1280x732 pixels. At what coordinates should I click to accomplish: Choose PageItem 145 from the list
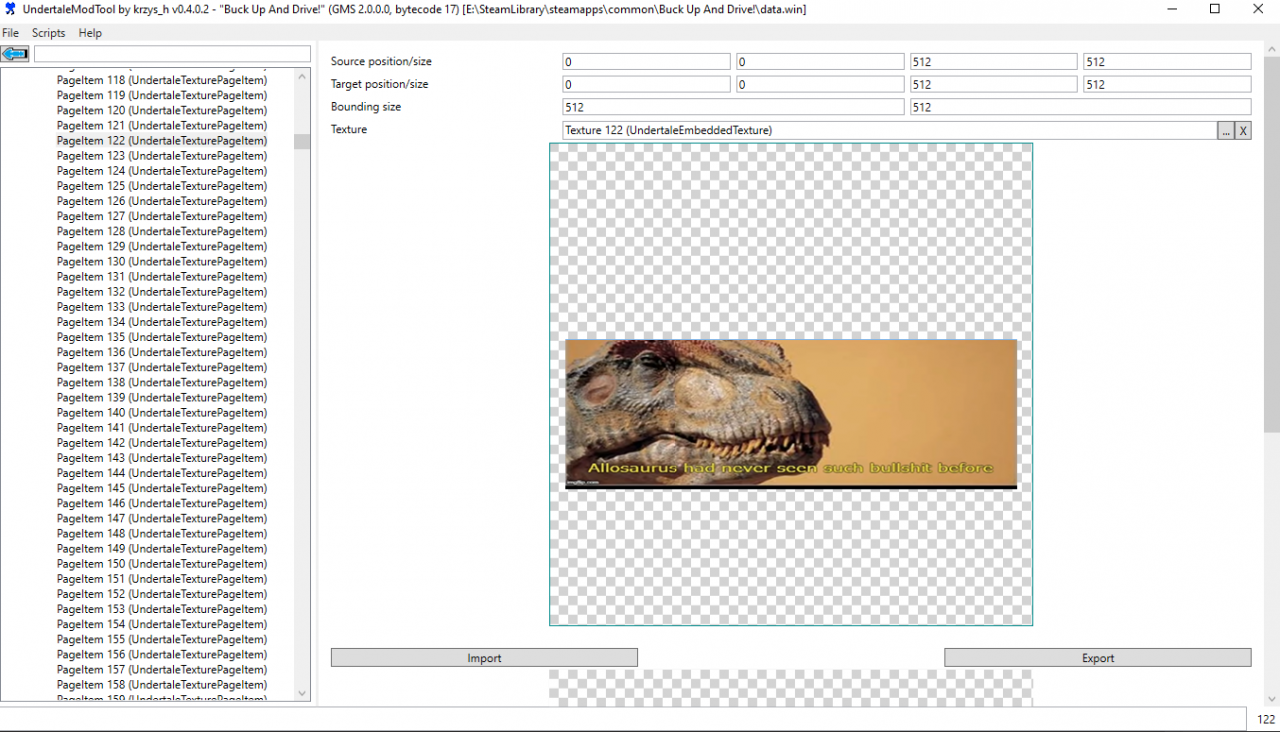pyautogui.click(x=161, y=488)
